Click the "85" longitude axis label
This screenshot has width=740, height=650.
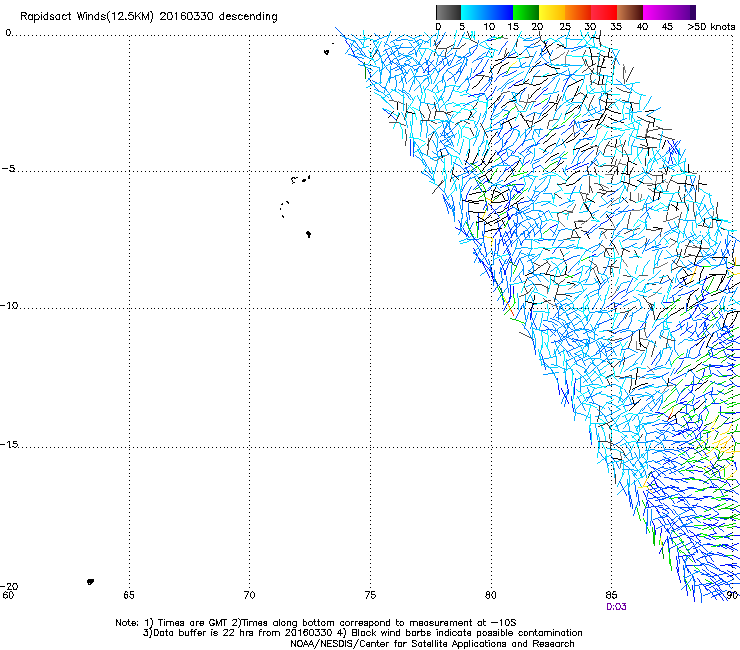(611, 595)
